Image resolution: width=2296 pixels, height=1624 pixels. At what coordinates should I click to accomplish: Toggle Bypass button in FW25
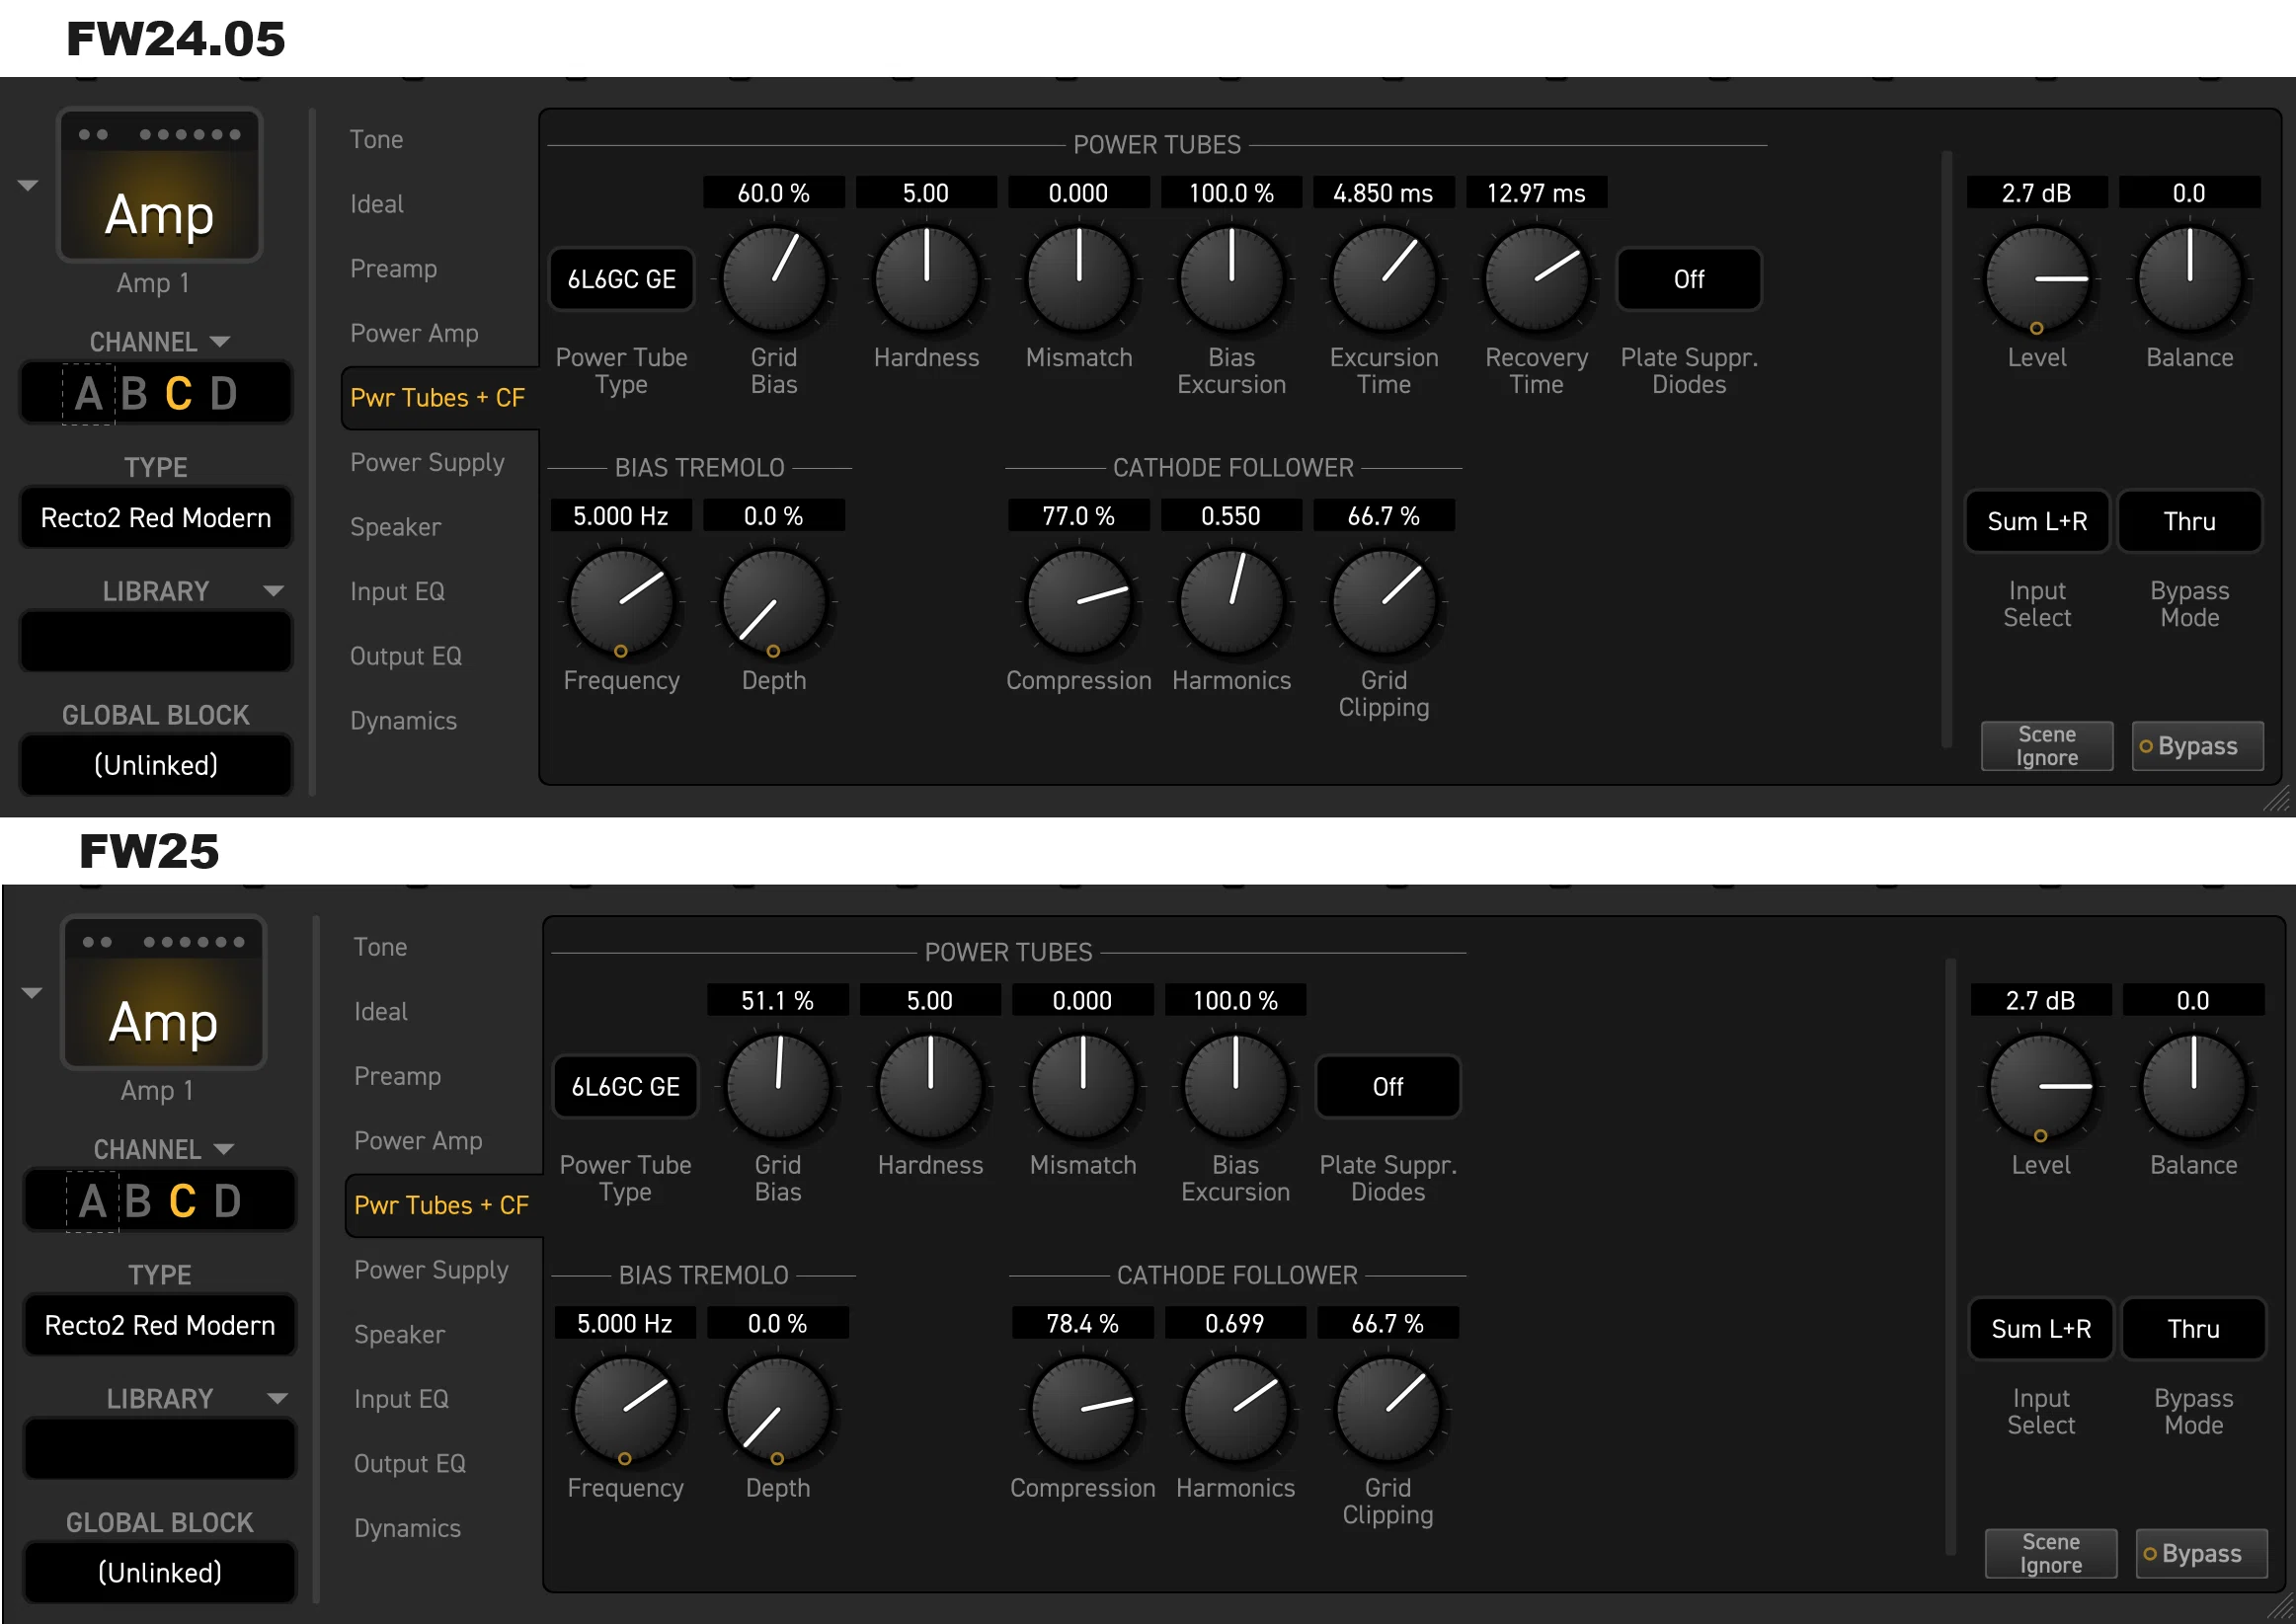(x=2202, y=1553)
